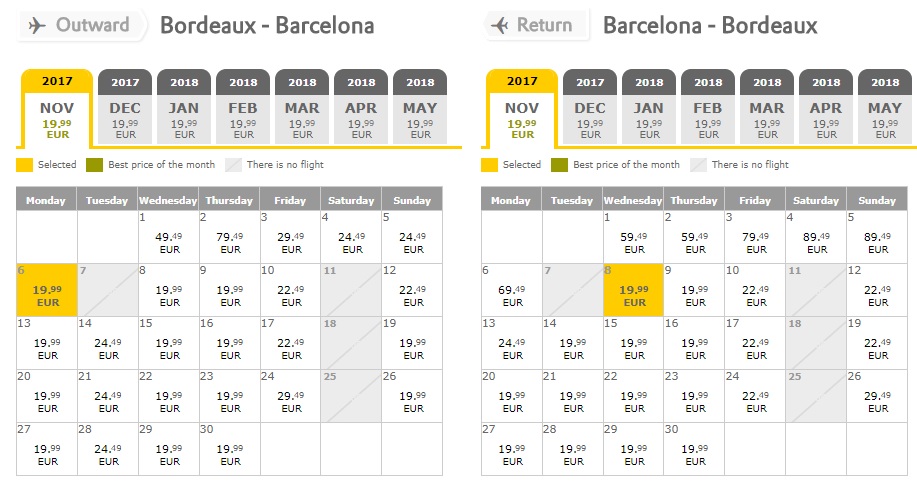Screen dimensions: 917x491
Task: Choose Return November 26 fare of 29.49 EUR
Action: point(877,396)
